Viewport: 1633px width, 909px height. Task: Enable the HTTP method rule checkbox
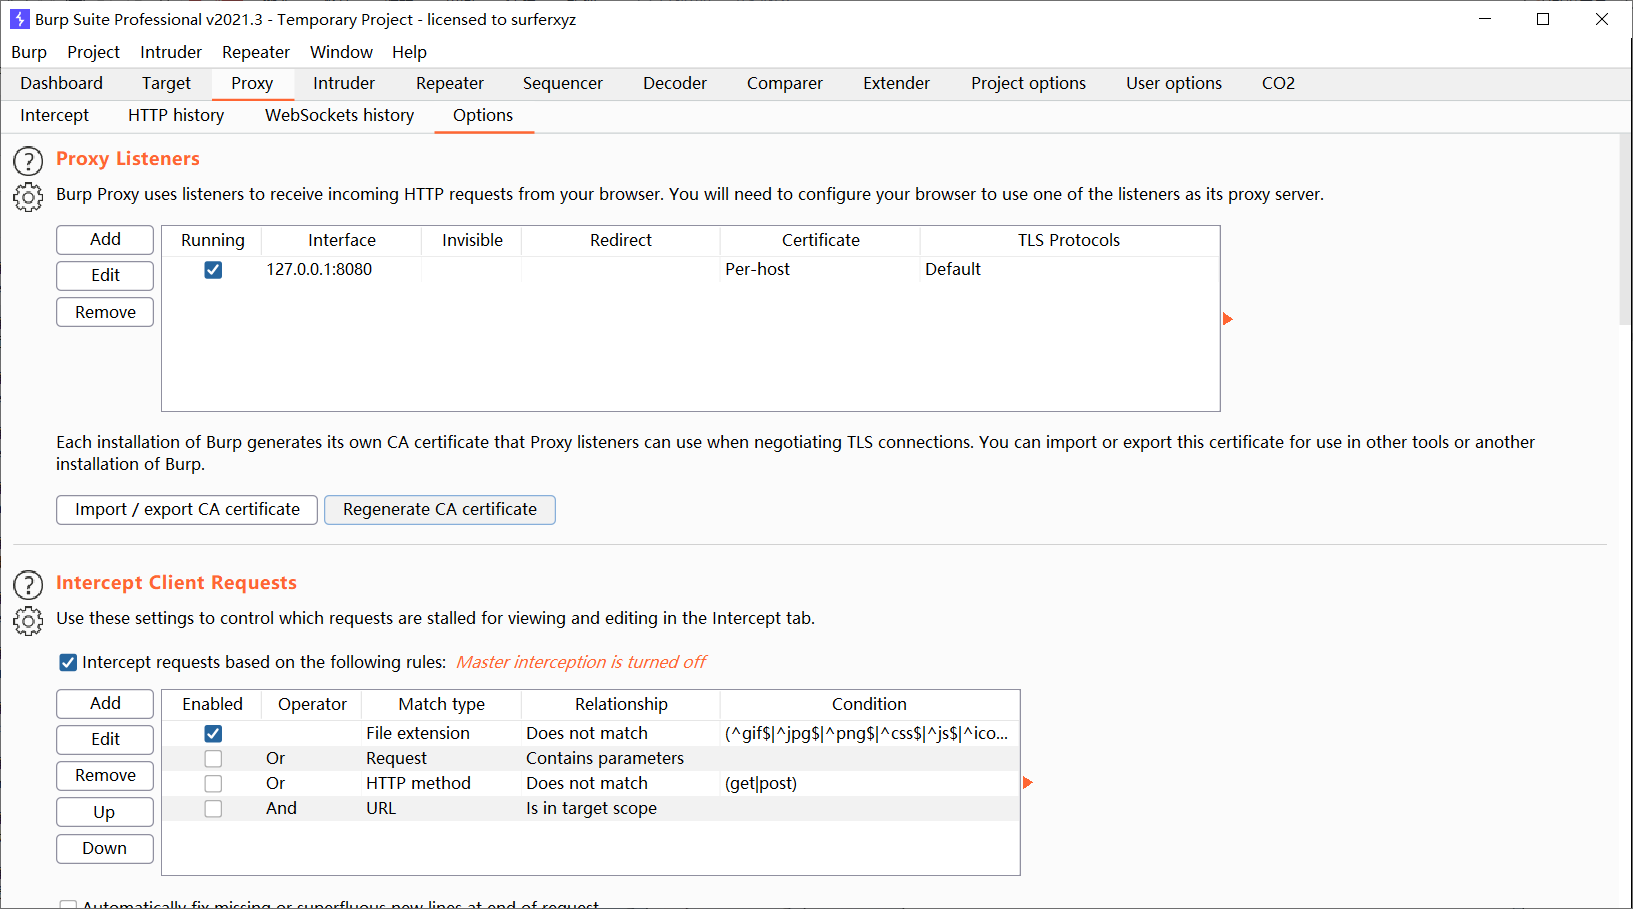point(213,784)
